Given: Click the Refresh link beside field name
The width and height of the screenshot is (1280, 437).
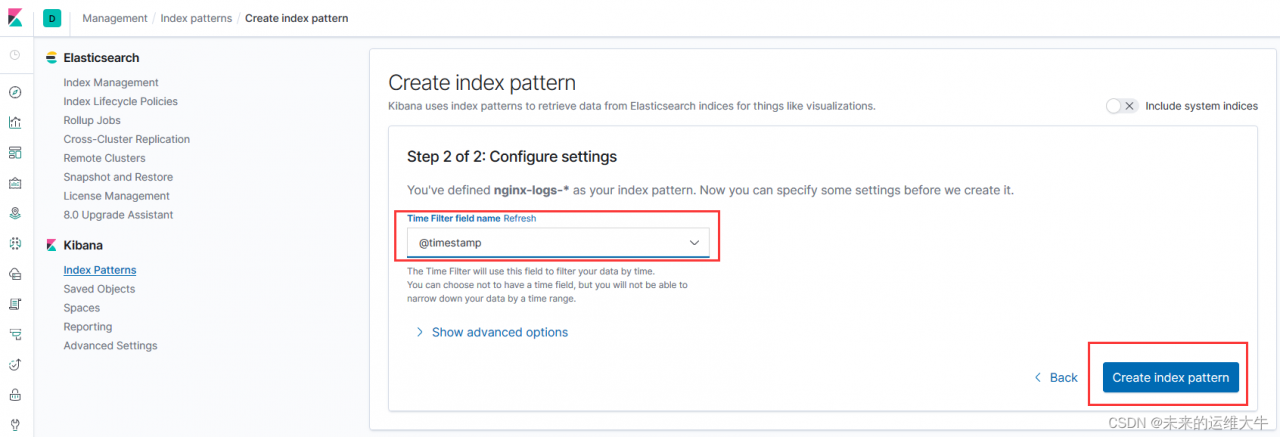Looking at the screenshot, I should (x=519, y=218).
